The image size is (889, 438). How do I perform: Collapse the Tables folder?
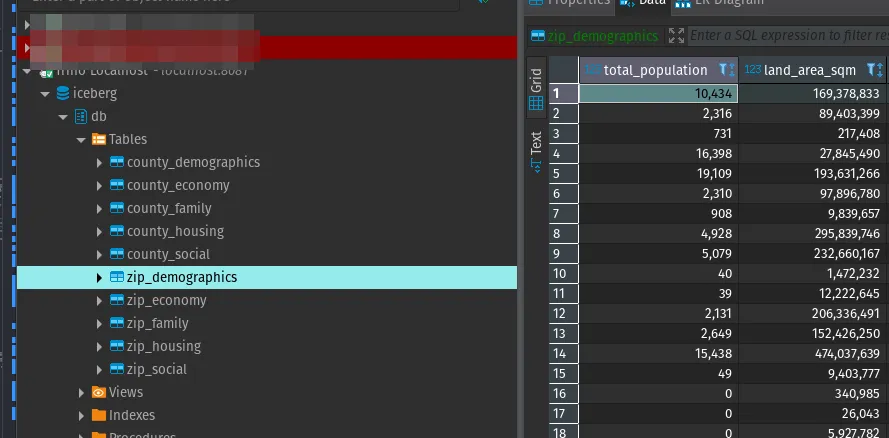click(x=81, y=139)
